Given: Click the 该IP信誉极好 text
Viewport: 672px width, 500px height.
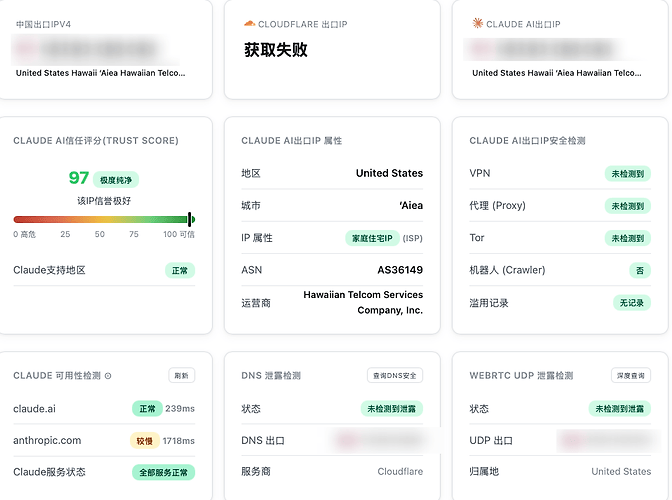Looking at the screenshot, I should 104,201.
